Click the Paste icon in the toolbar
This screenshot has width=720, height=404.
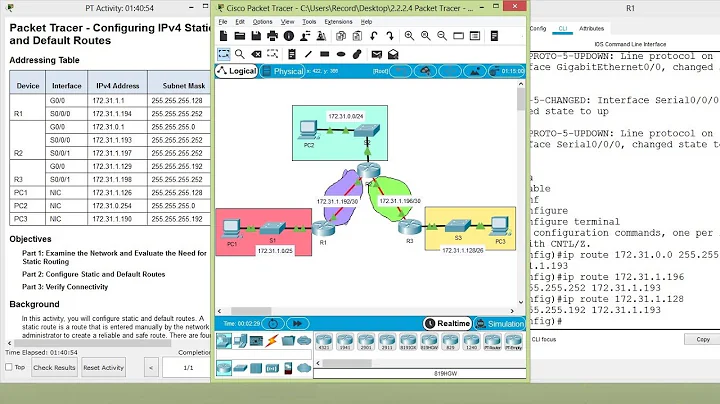coord(357,36)
